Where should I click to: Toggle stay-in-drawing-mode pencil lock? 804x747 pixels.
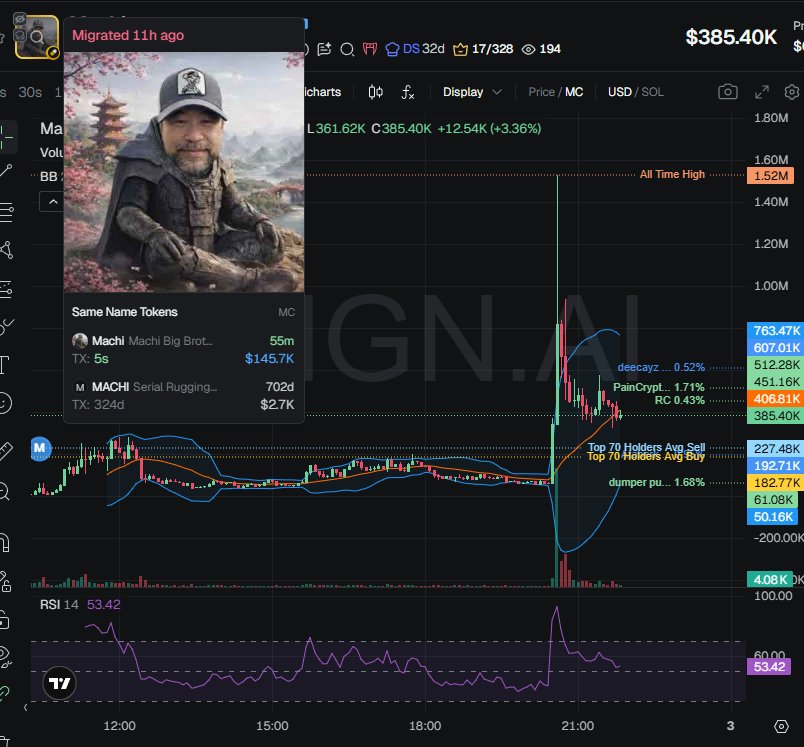[5, 581]
